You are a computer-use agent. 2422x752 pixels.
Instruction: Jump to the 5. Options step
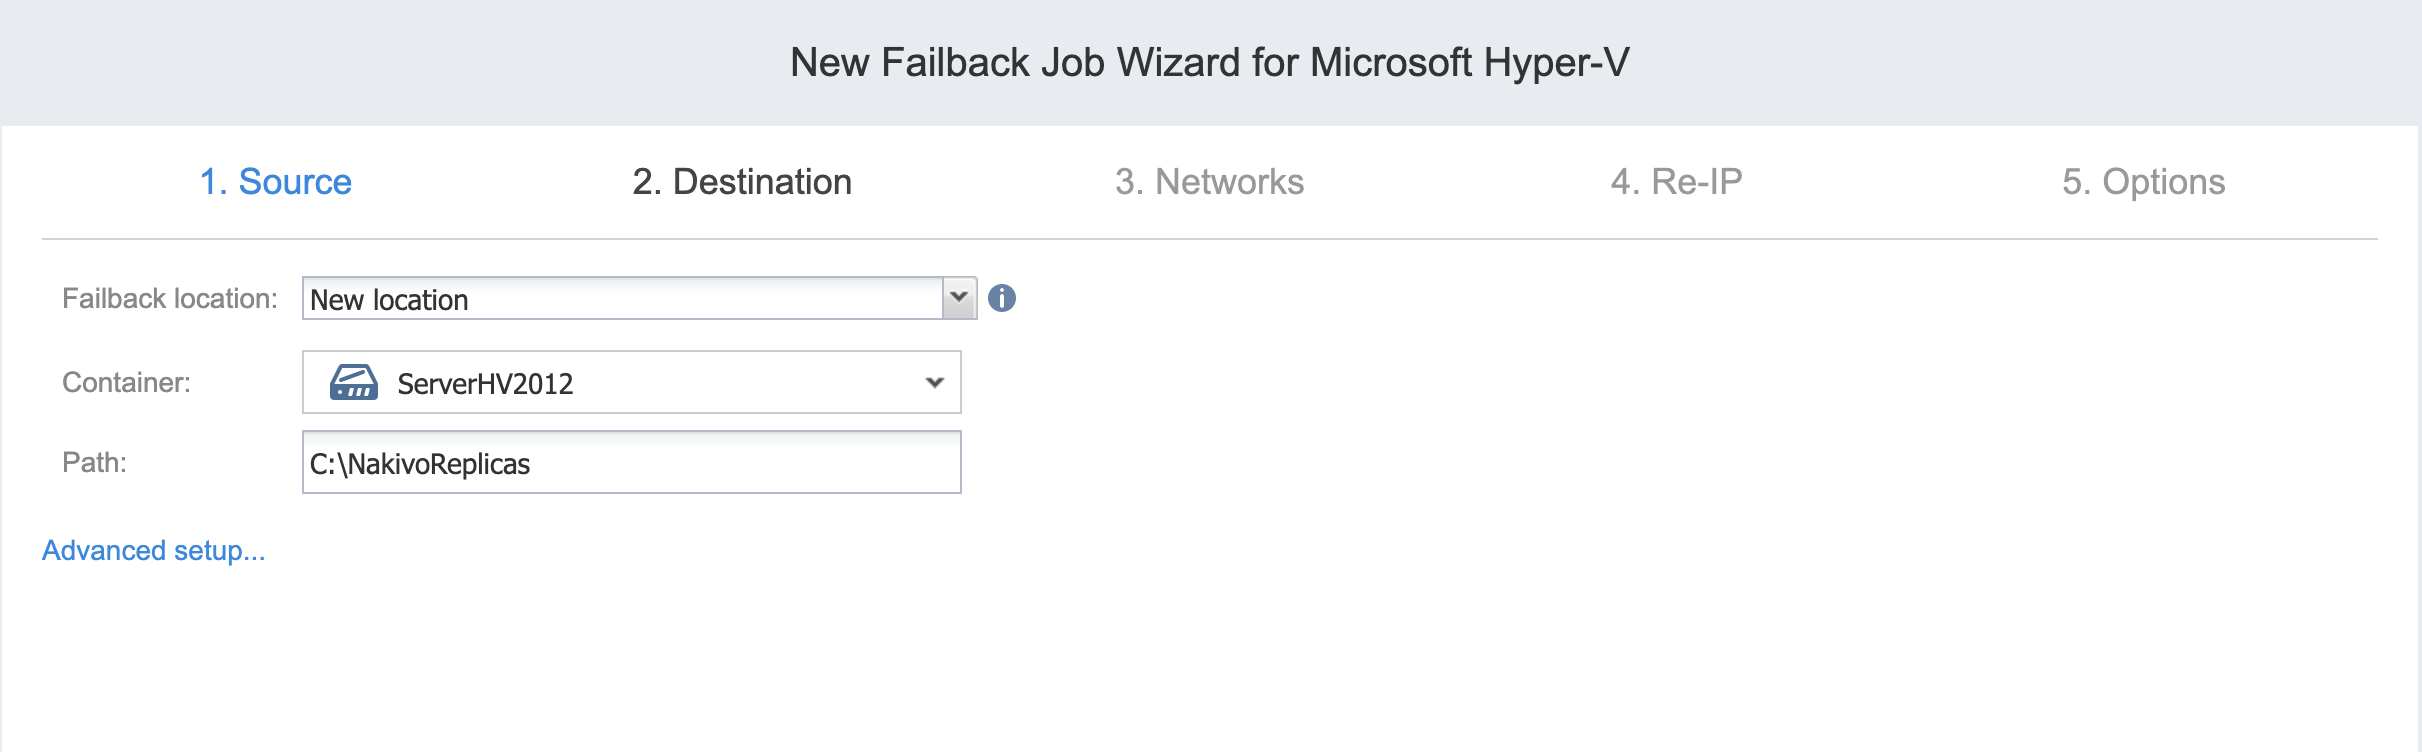click(x=2144, y=182)
